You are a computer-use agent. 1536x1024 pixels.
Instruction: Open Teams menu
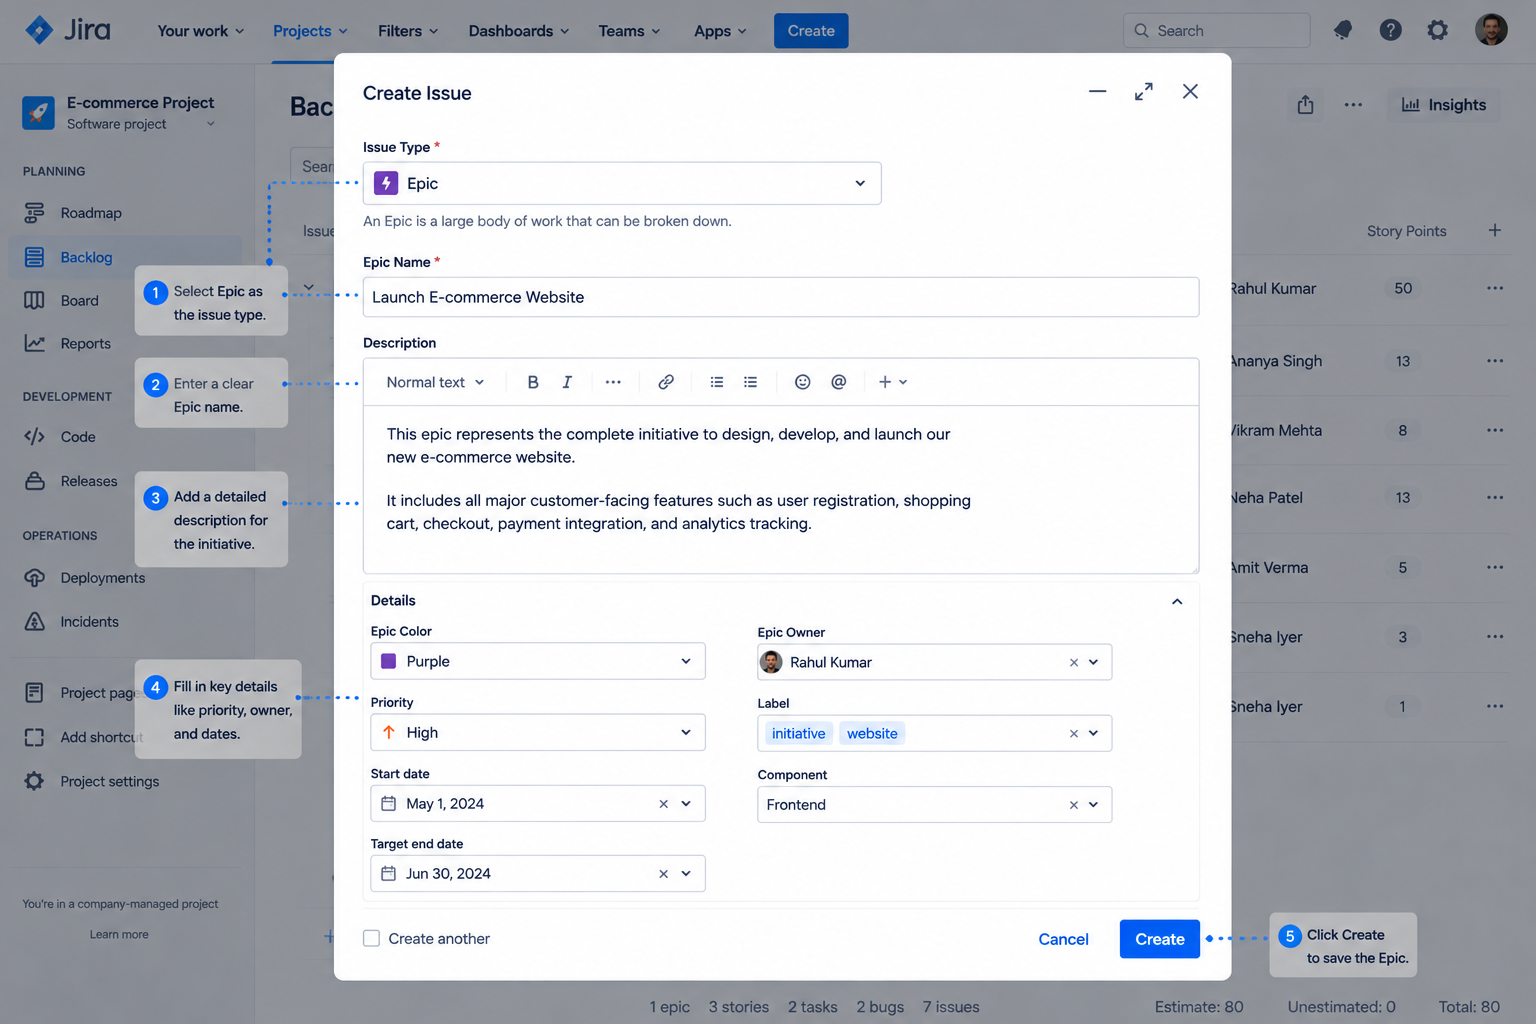point(629,31)
